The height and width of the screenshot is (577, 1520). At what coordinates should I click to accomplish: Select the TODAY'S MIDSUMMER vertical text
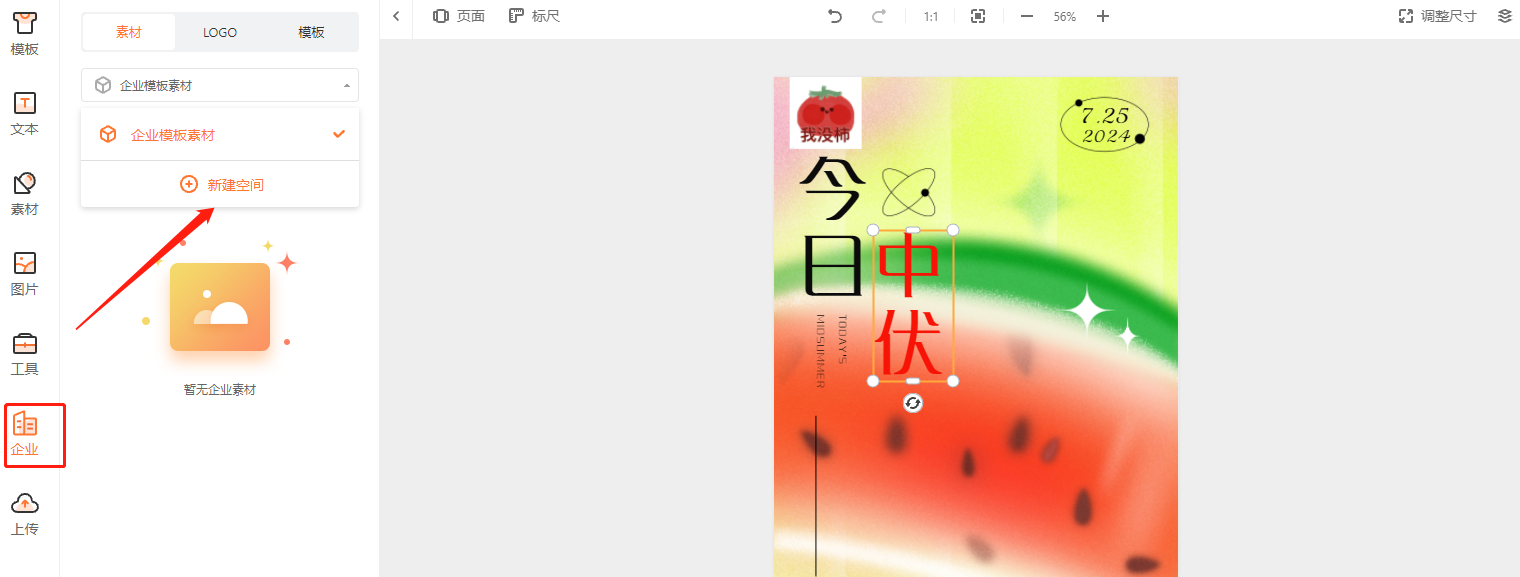pyautogui.click(x=831, y=351)
